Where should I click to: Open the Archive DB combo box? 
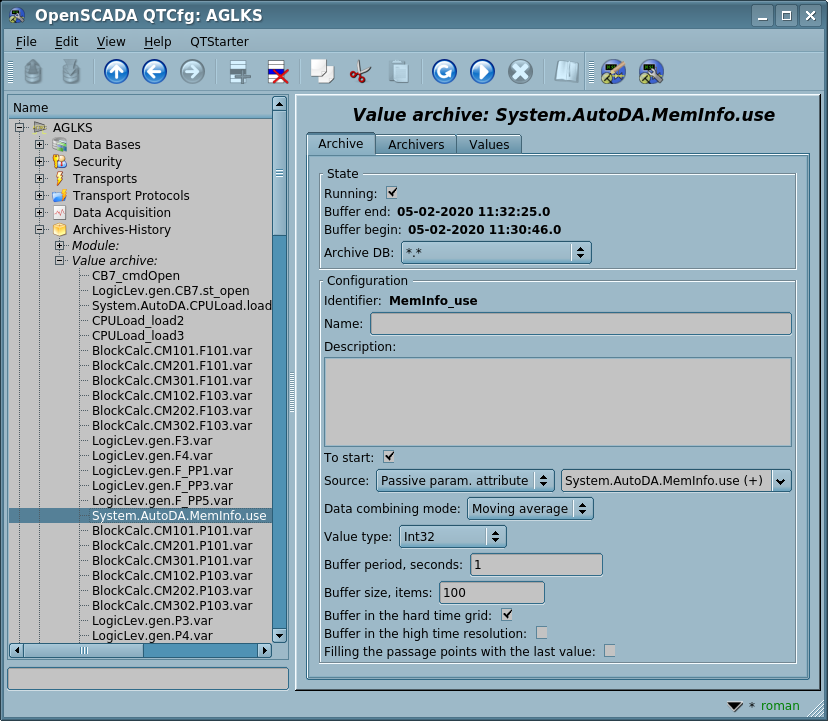point(496,252)
